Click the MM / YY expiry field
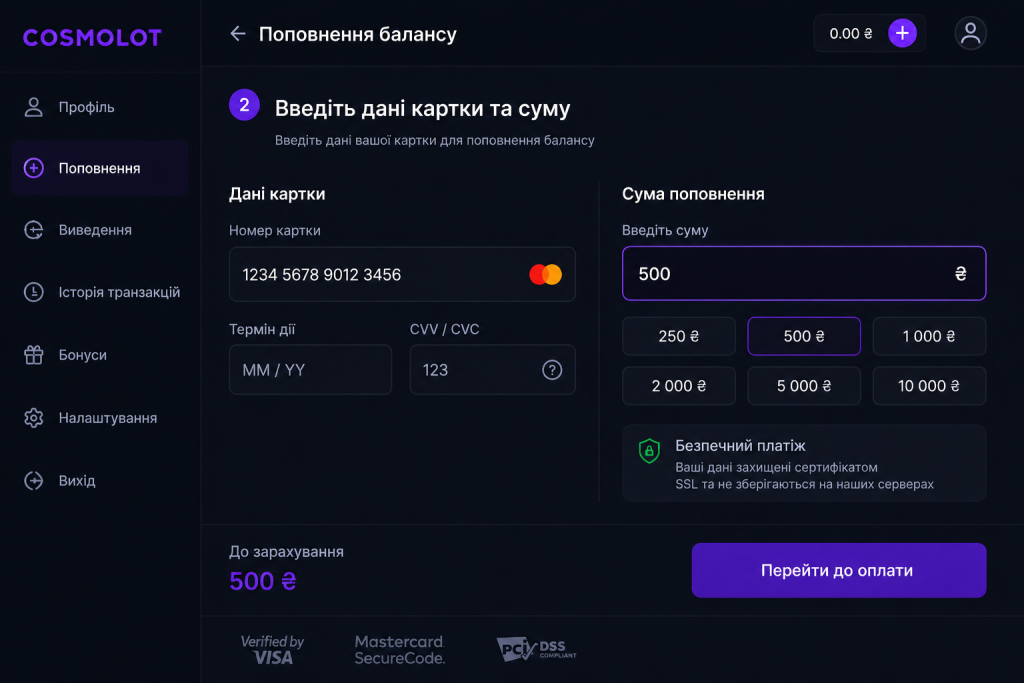Viewport: 1024px width, 683px height. click(x=310, y=370)
